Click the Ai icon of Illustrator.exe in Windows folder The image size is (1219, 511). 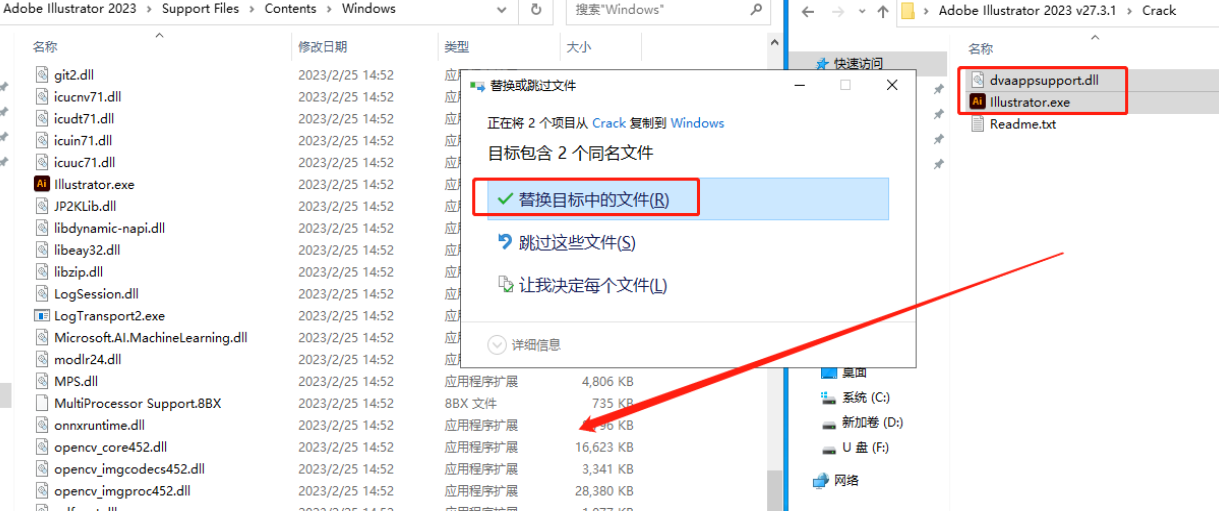click(41, 184)
